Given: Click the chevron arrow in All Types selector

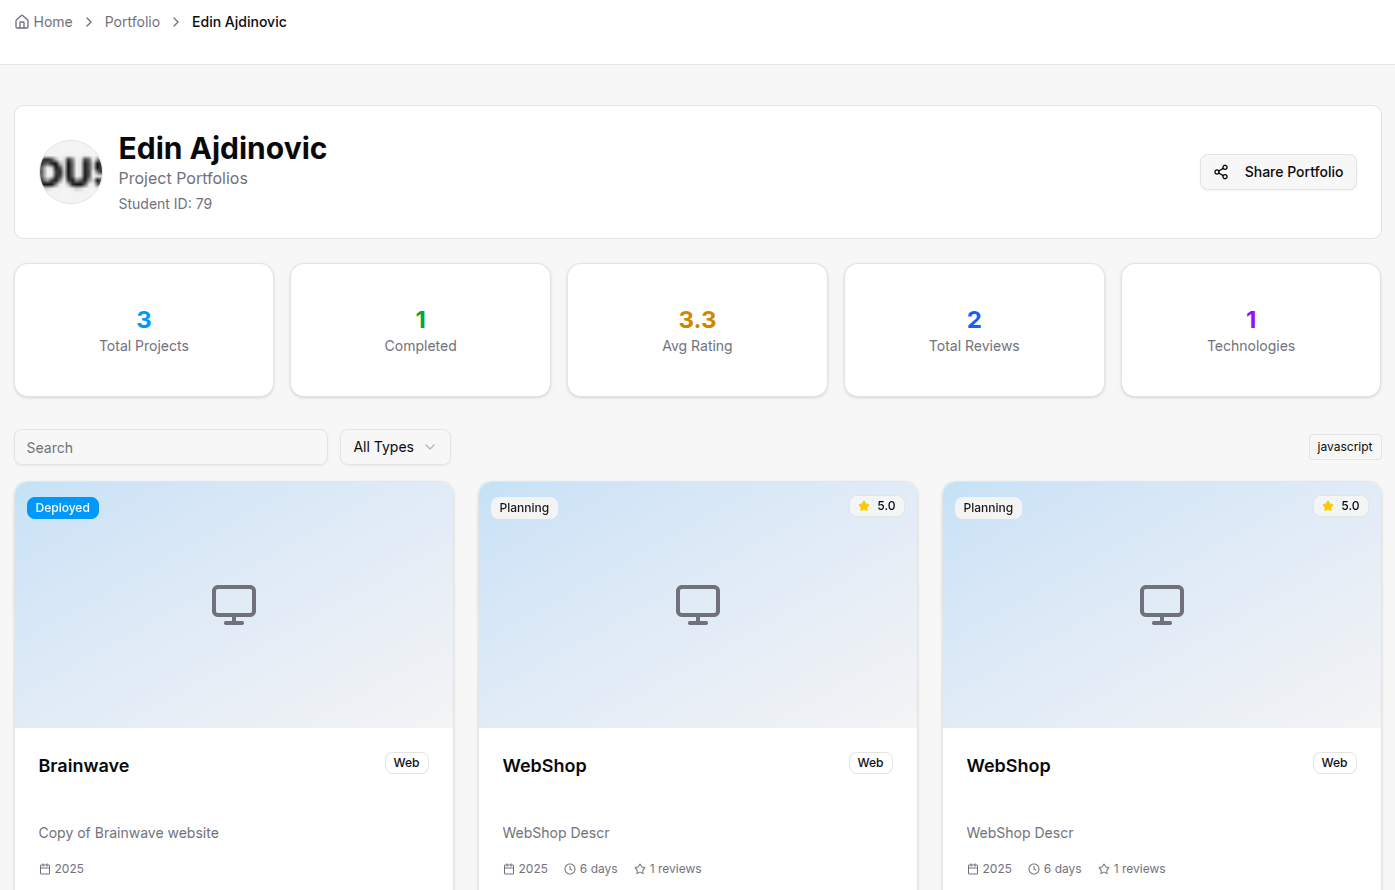Looking at the screenshot, I should [x=431, y=447].
